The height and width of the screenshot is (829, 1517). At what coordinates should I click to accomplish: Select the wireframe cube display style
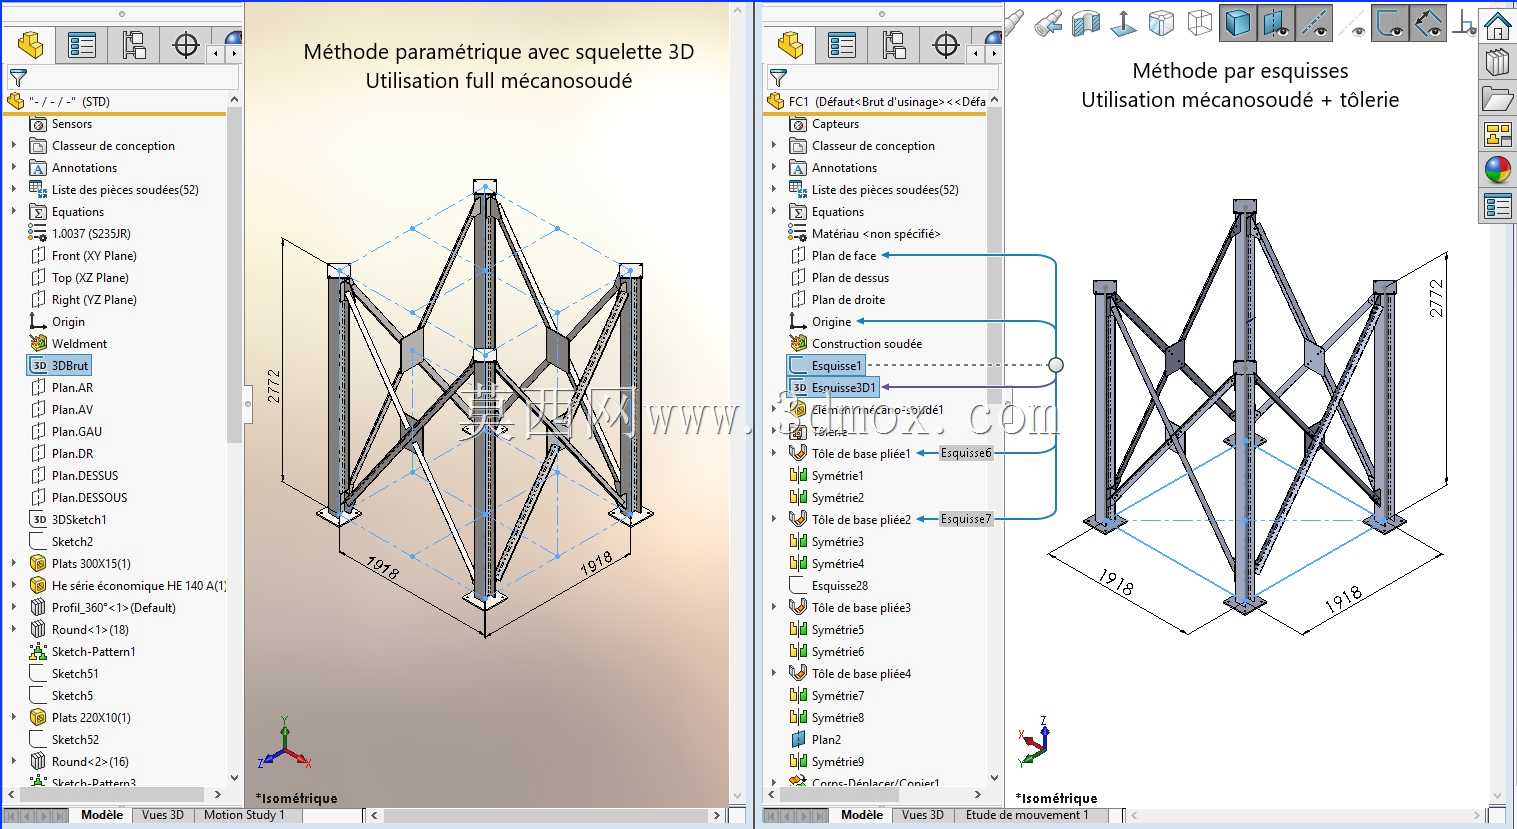coord(1199,23)
